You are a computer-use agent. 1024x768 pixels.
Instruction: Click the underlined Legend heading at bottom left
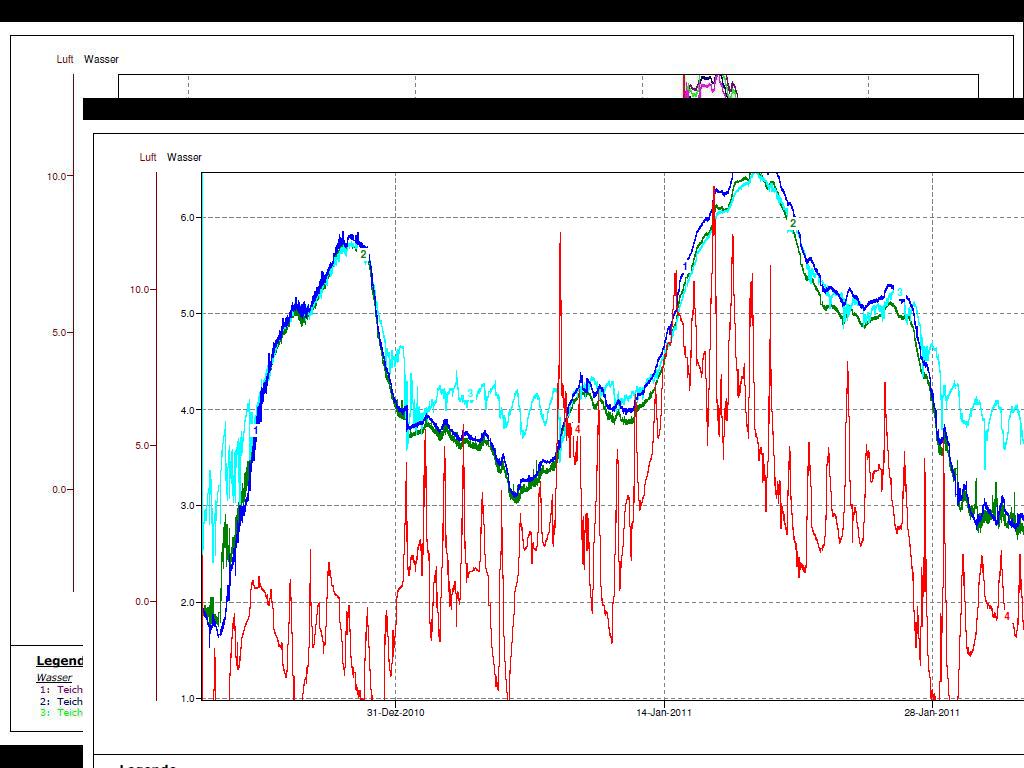pos(60,661)
